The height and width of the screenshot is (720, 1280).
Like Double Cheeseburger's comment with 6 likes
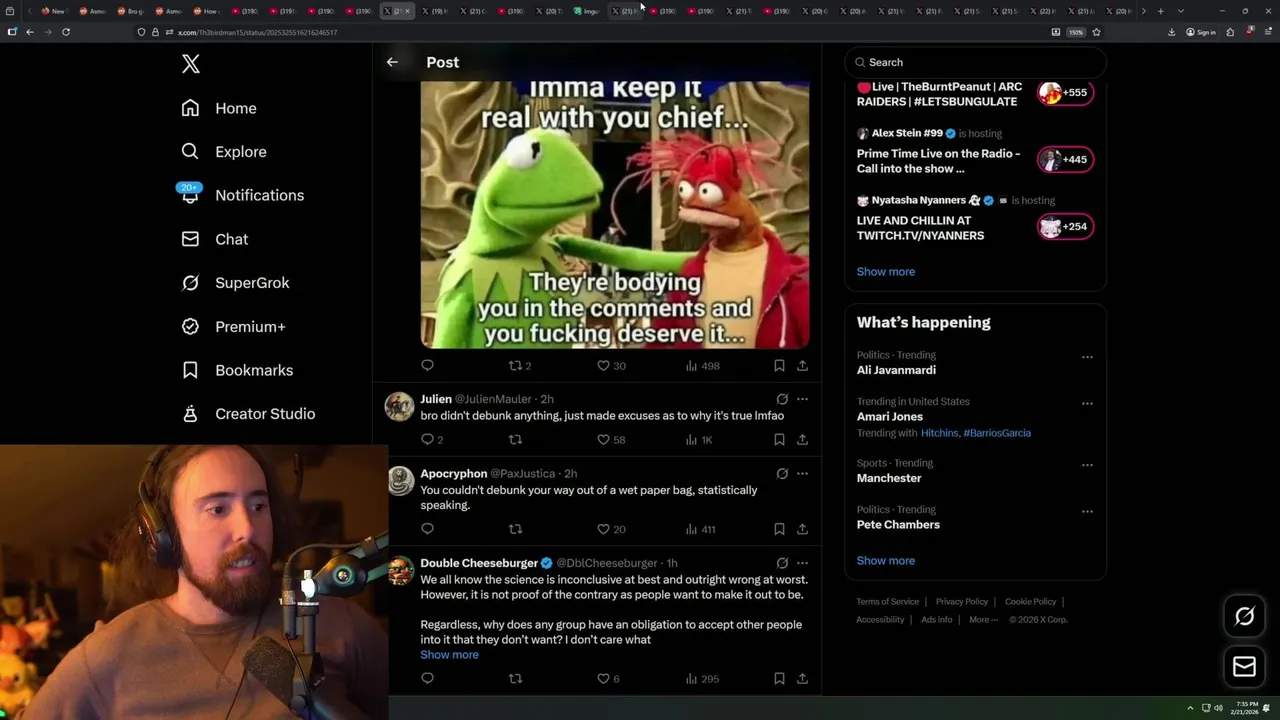coord(608,678)
